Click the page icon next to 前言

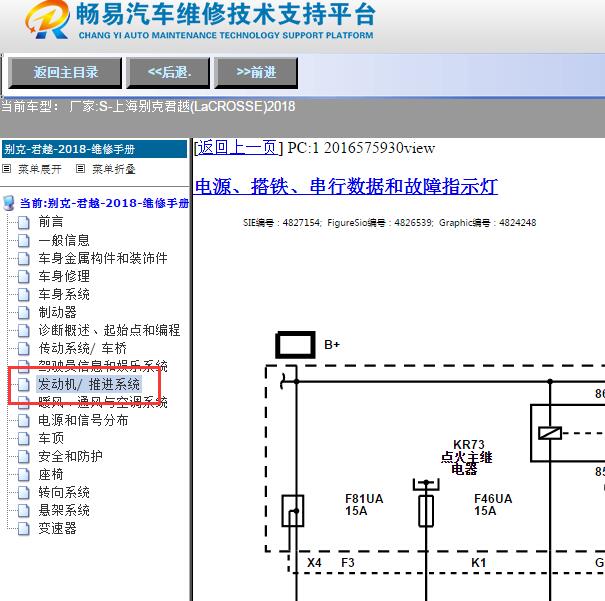(x=24, y=223)
